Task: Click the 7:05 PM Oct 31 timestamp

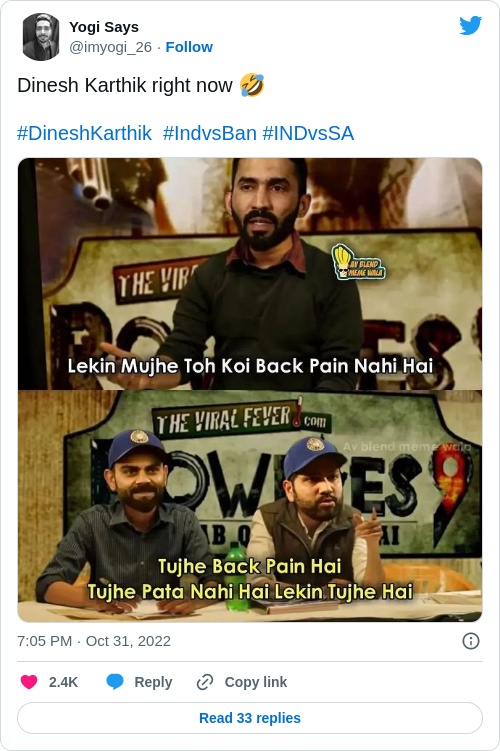Action: click(94, 641)
